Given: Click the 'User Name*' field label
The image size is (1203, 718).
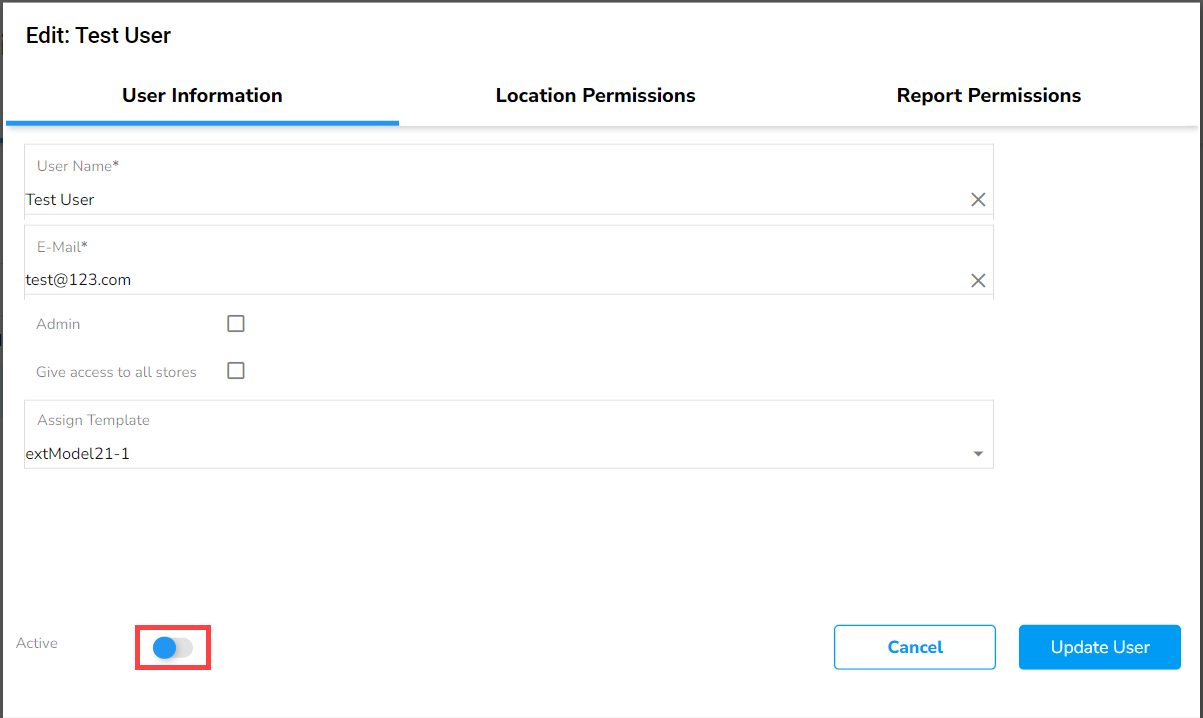Looking at the screenshot, I should pos(78,166).
